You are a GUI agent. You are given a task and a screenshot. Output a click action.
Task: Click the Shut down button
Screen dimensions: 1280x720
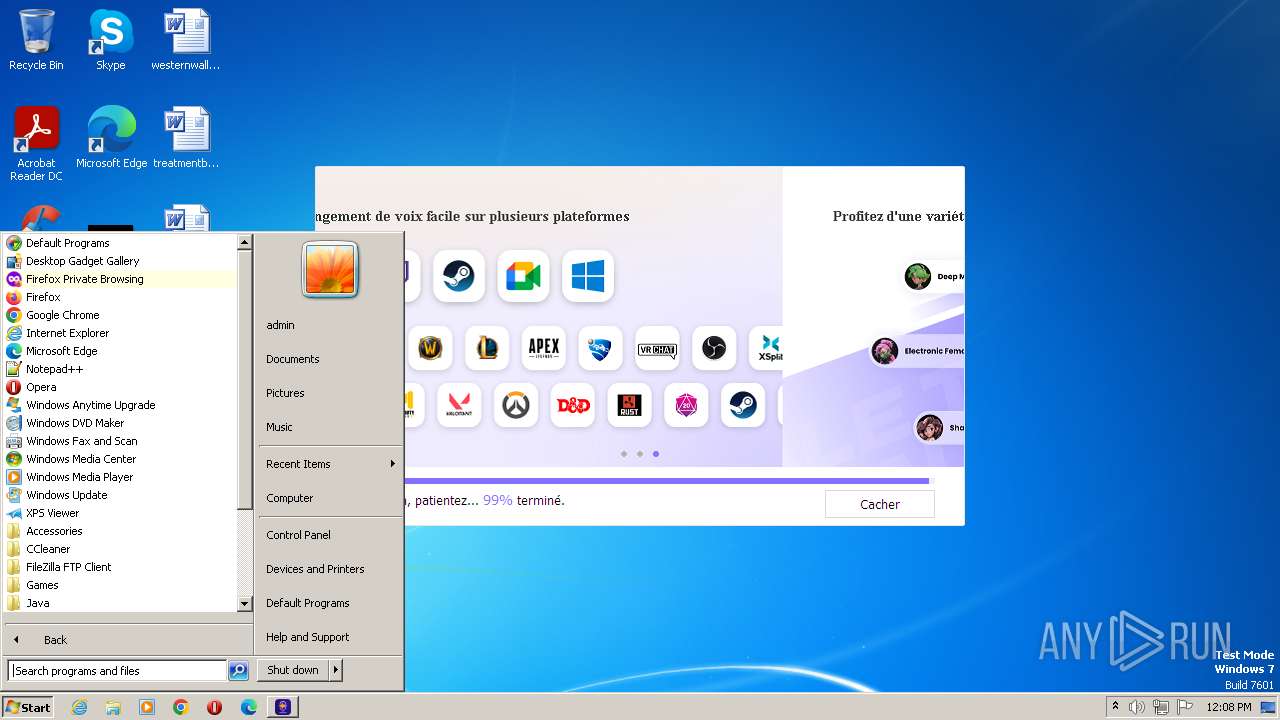pos(293,670)
